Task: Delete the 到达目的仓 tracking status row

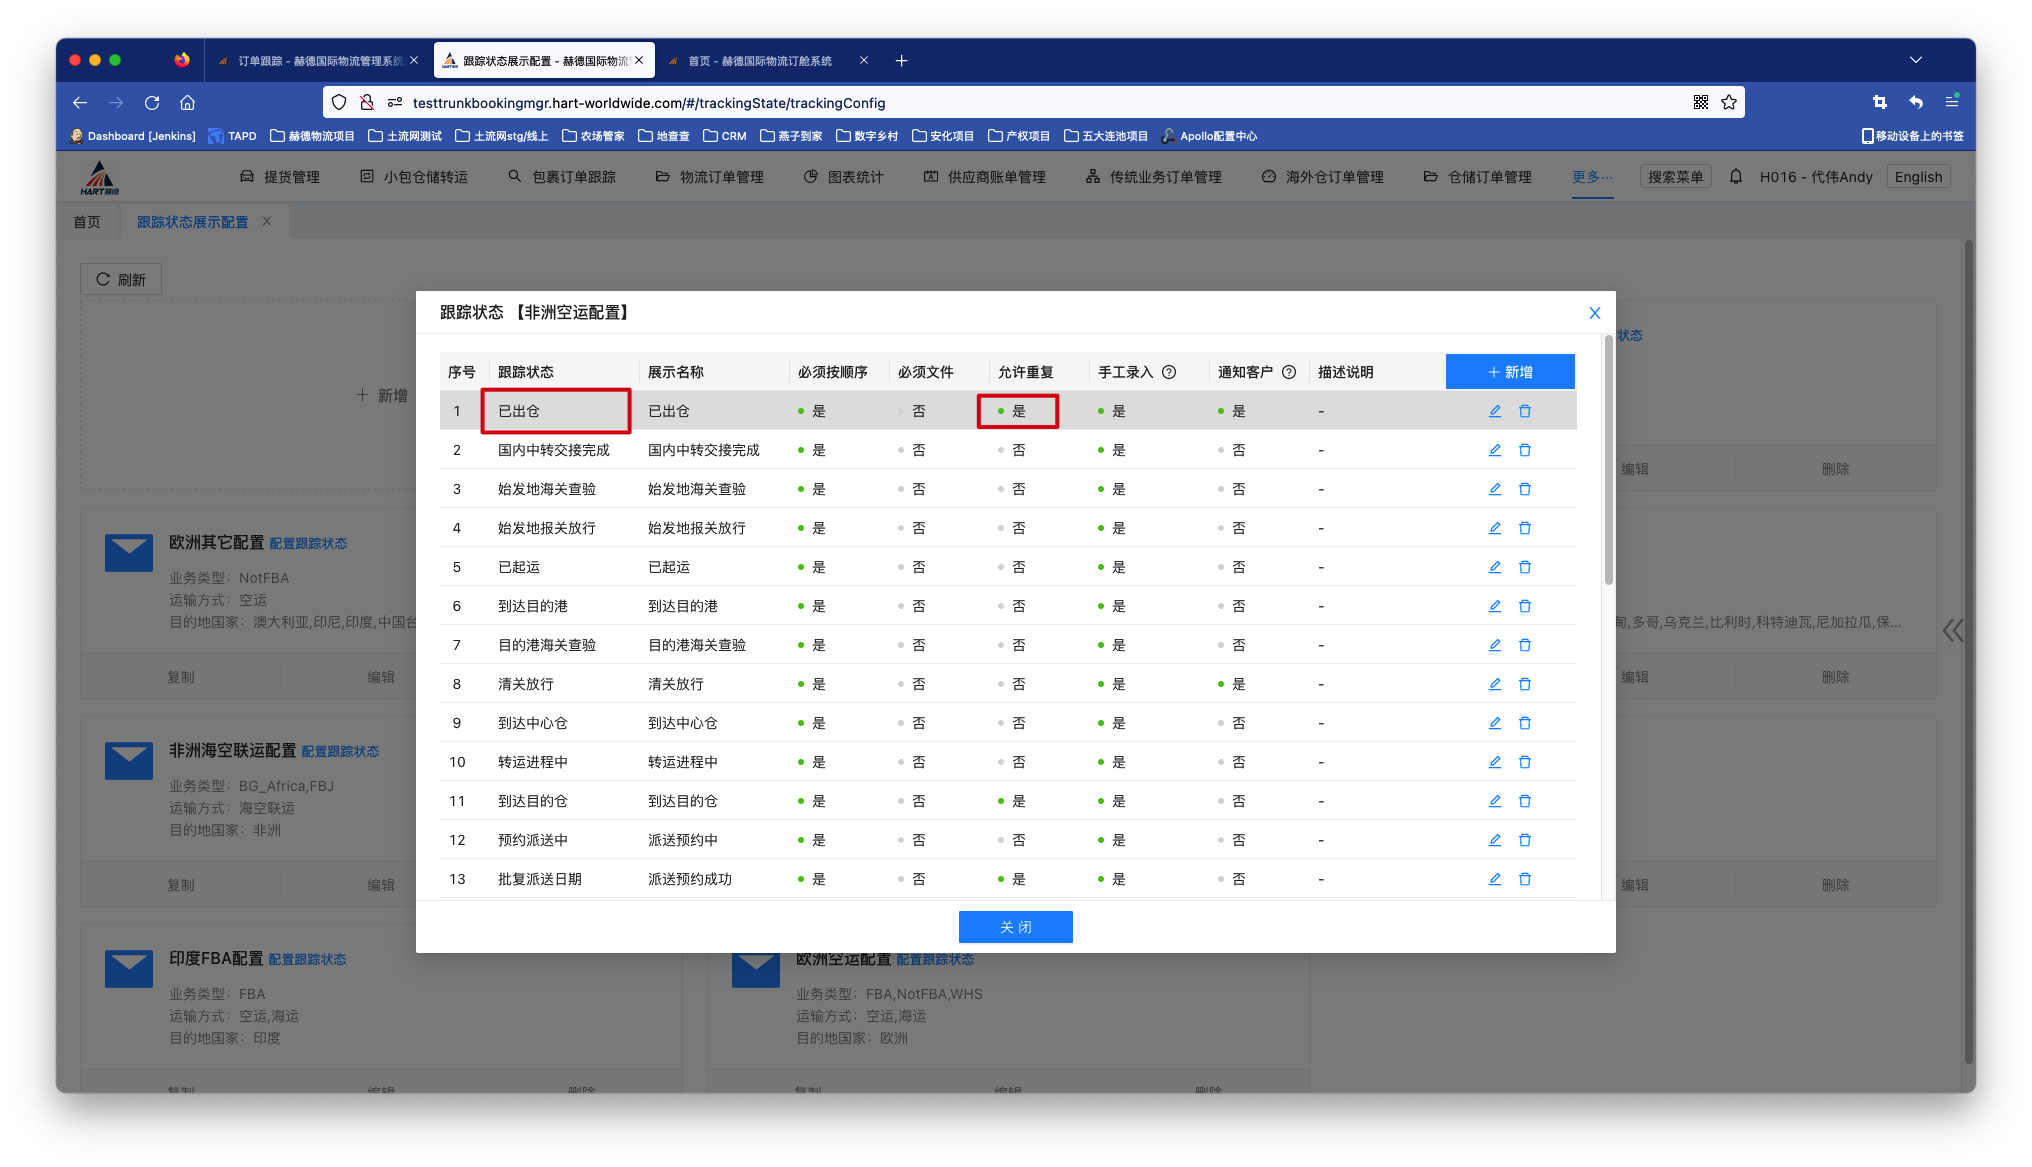Action: [1524, 801]
